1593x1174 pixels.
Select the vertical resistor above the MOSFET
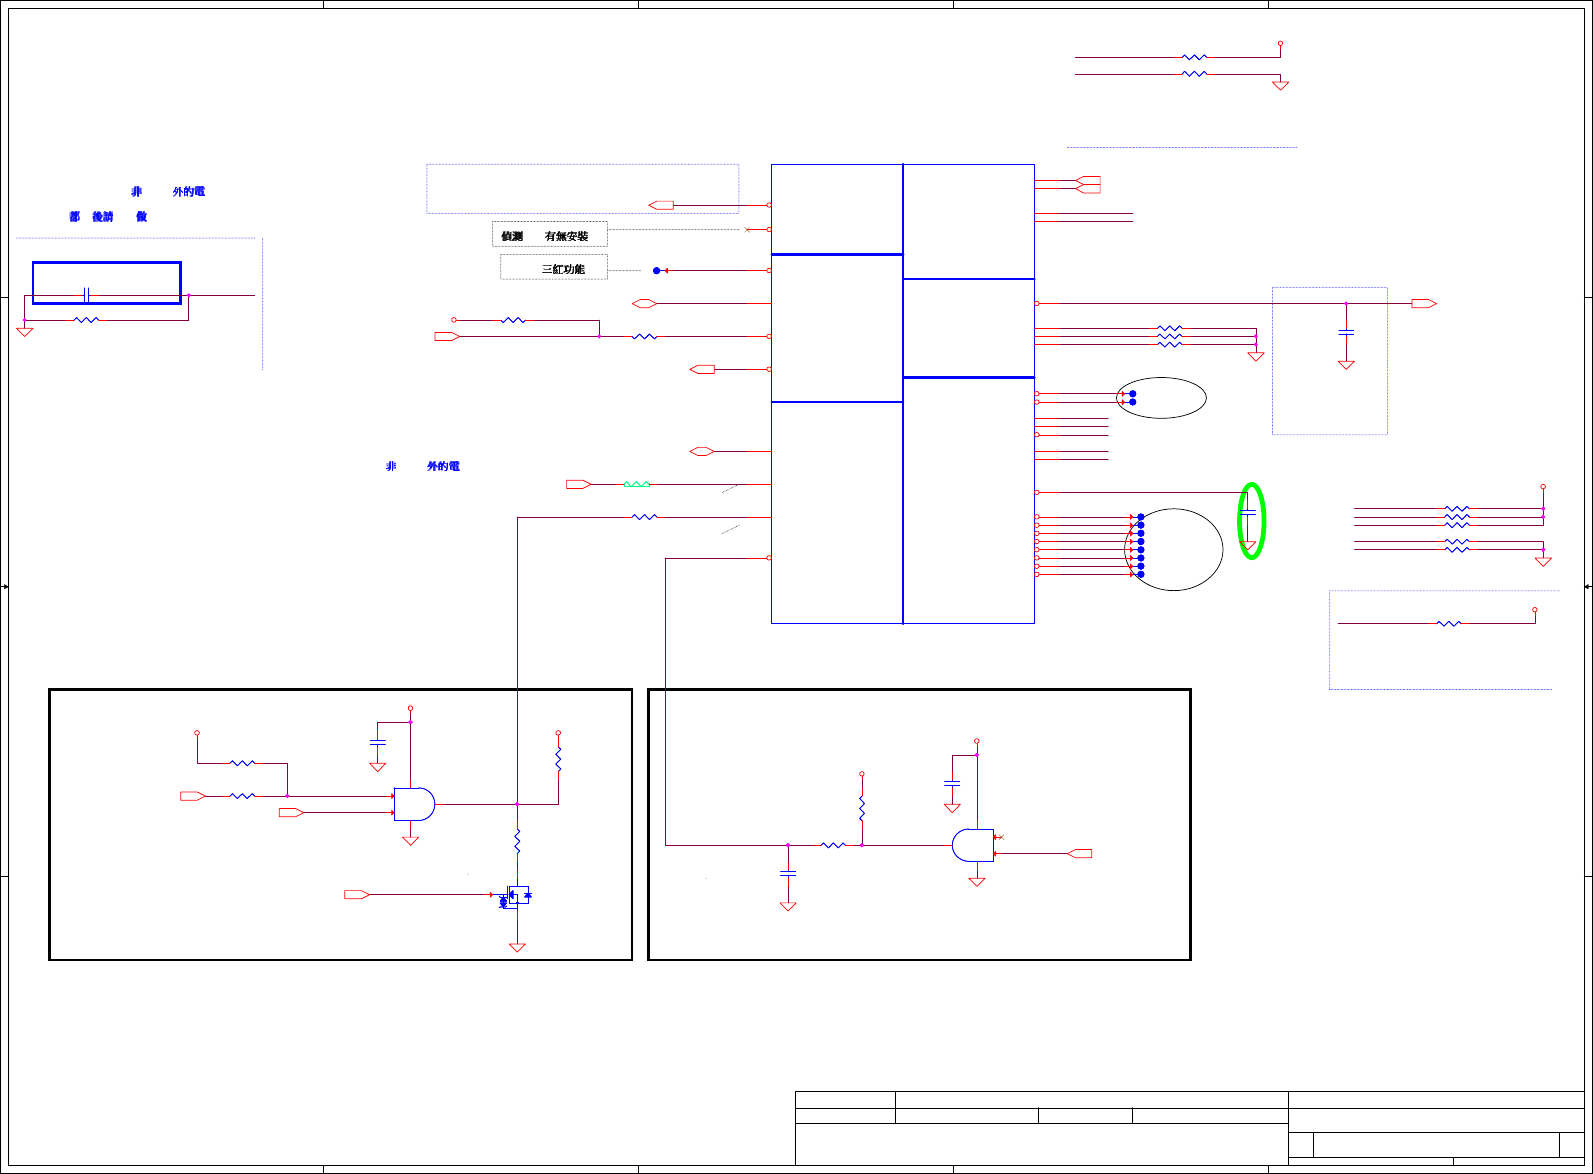[517, 841]
